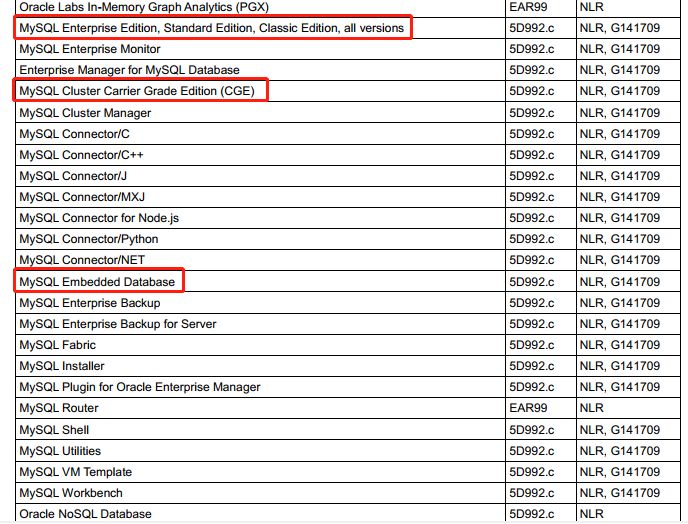Click MySQL Enterprise Edition, Standard Edition text
This screenshot has height=524, width=688.
click(135, 28)
